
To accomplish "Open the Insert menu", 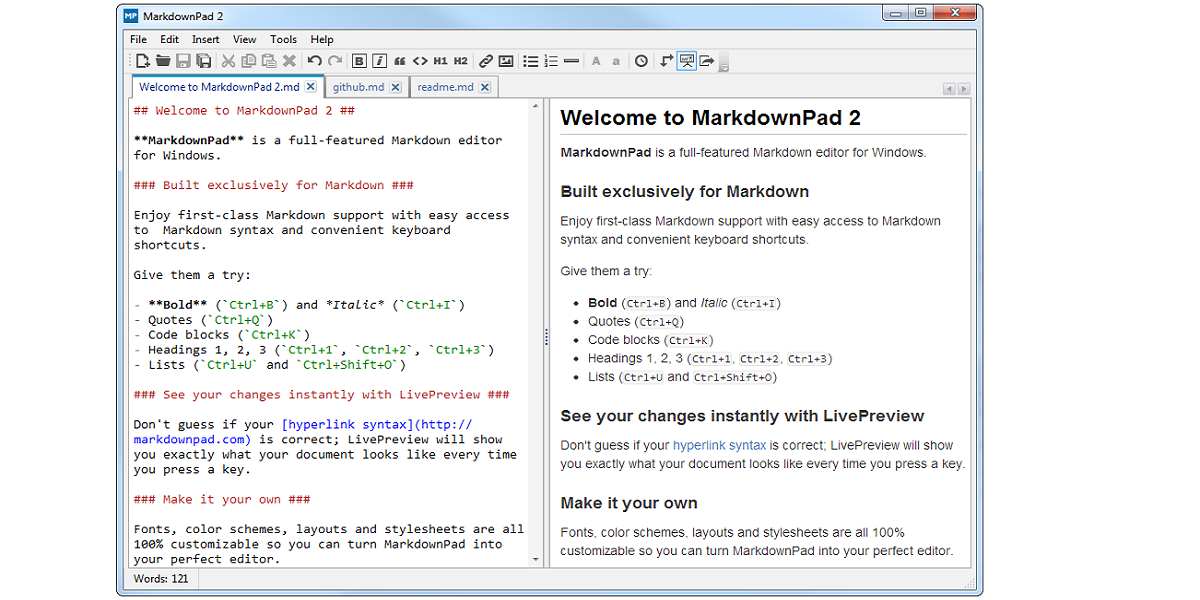I will (205, 39).
